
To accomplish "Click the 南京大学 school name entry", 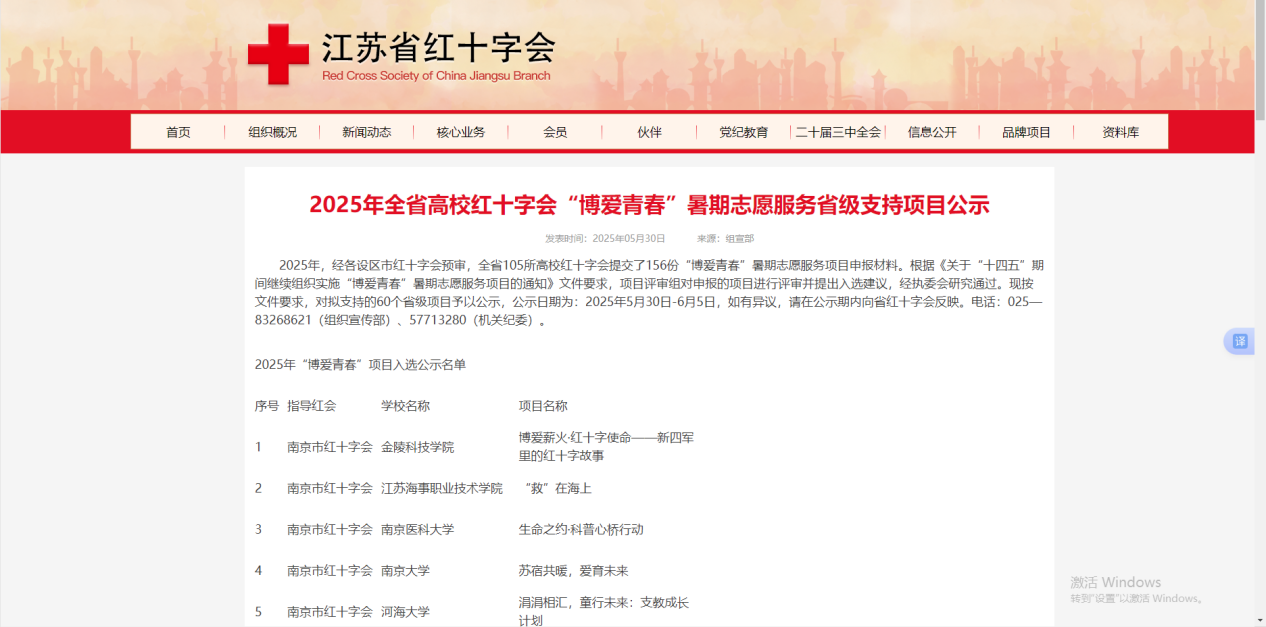I will click(404, 570).
